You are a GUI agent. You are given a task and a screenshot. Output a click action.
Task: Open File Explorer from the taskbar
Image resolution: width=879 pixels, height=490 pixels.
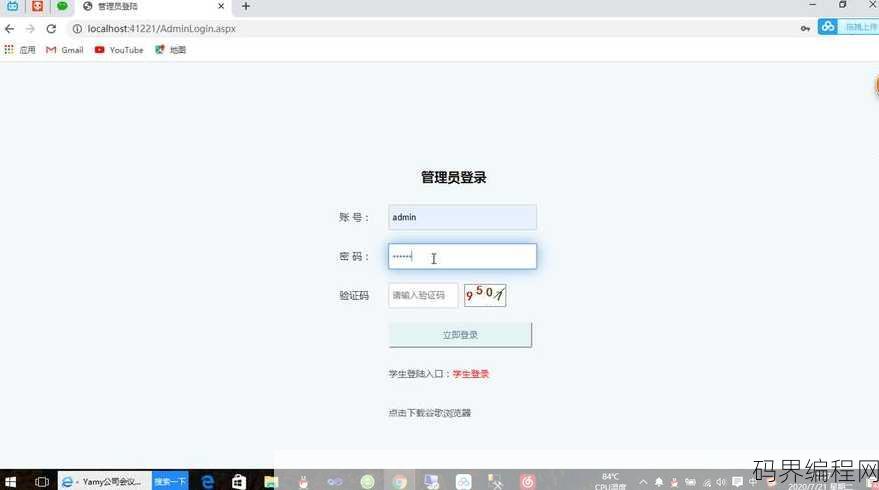[x=271, y=482]
